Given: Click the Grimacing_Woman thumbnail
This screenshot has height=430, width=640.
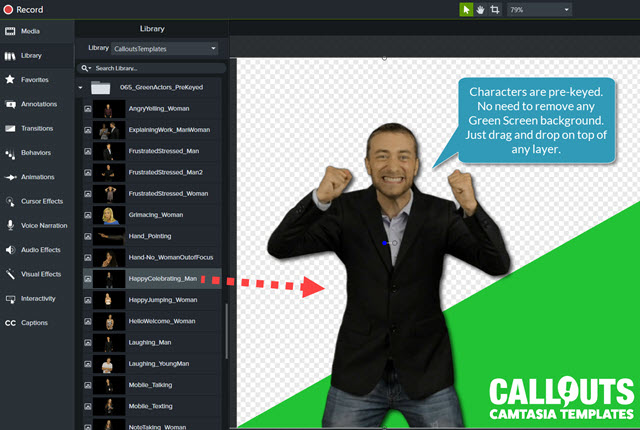Looking at the screenshot, I should (107, 215).
